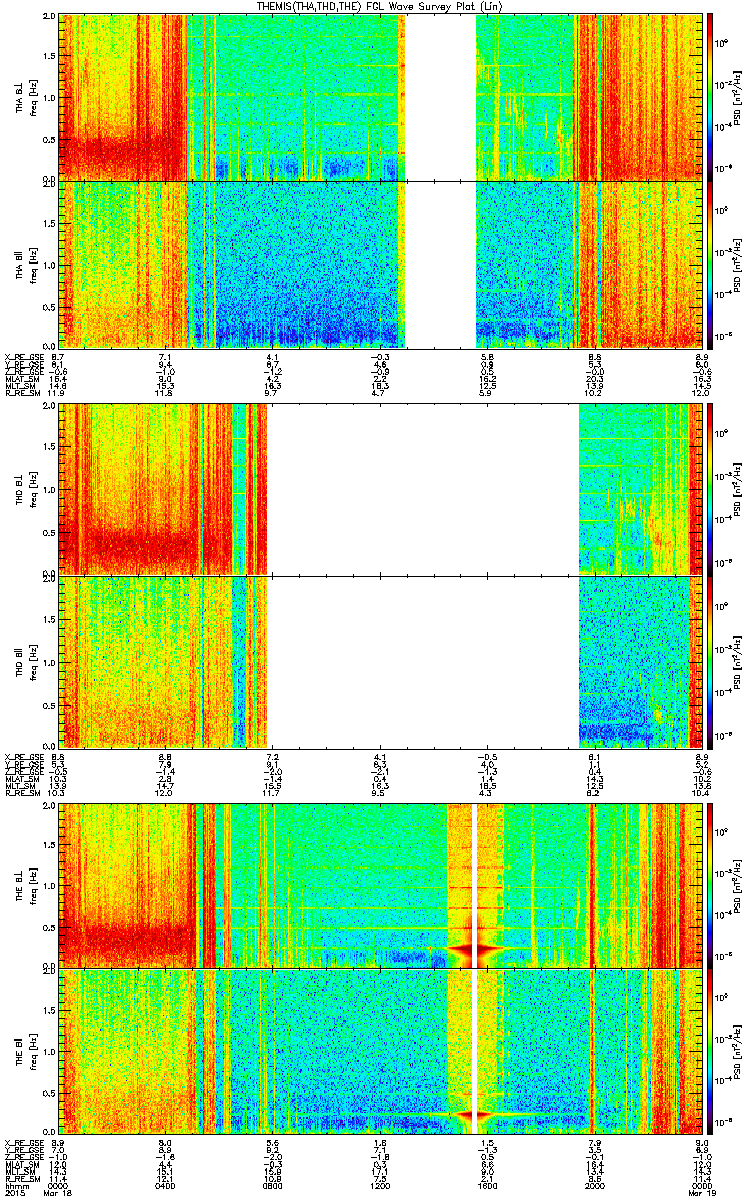Click the white data gap in THA B⊥ panel

pyautogui.click(x=439, y=96)
